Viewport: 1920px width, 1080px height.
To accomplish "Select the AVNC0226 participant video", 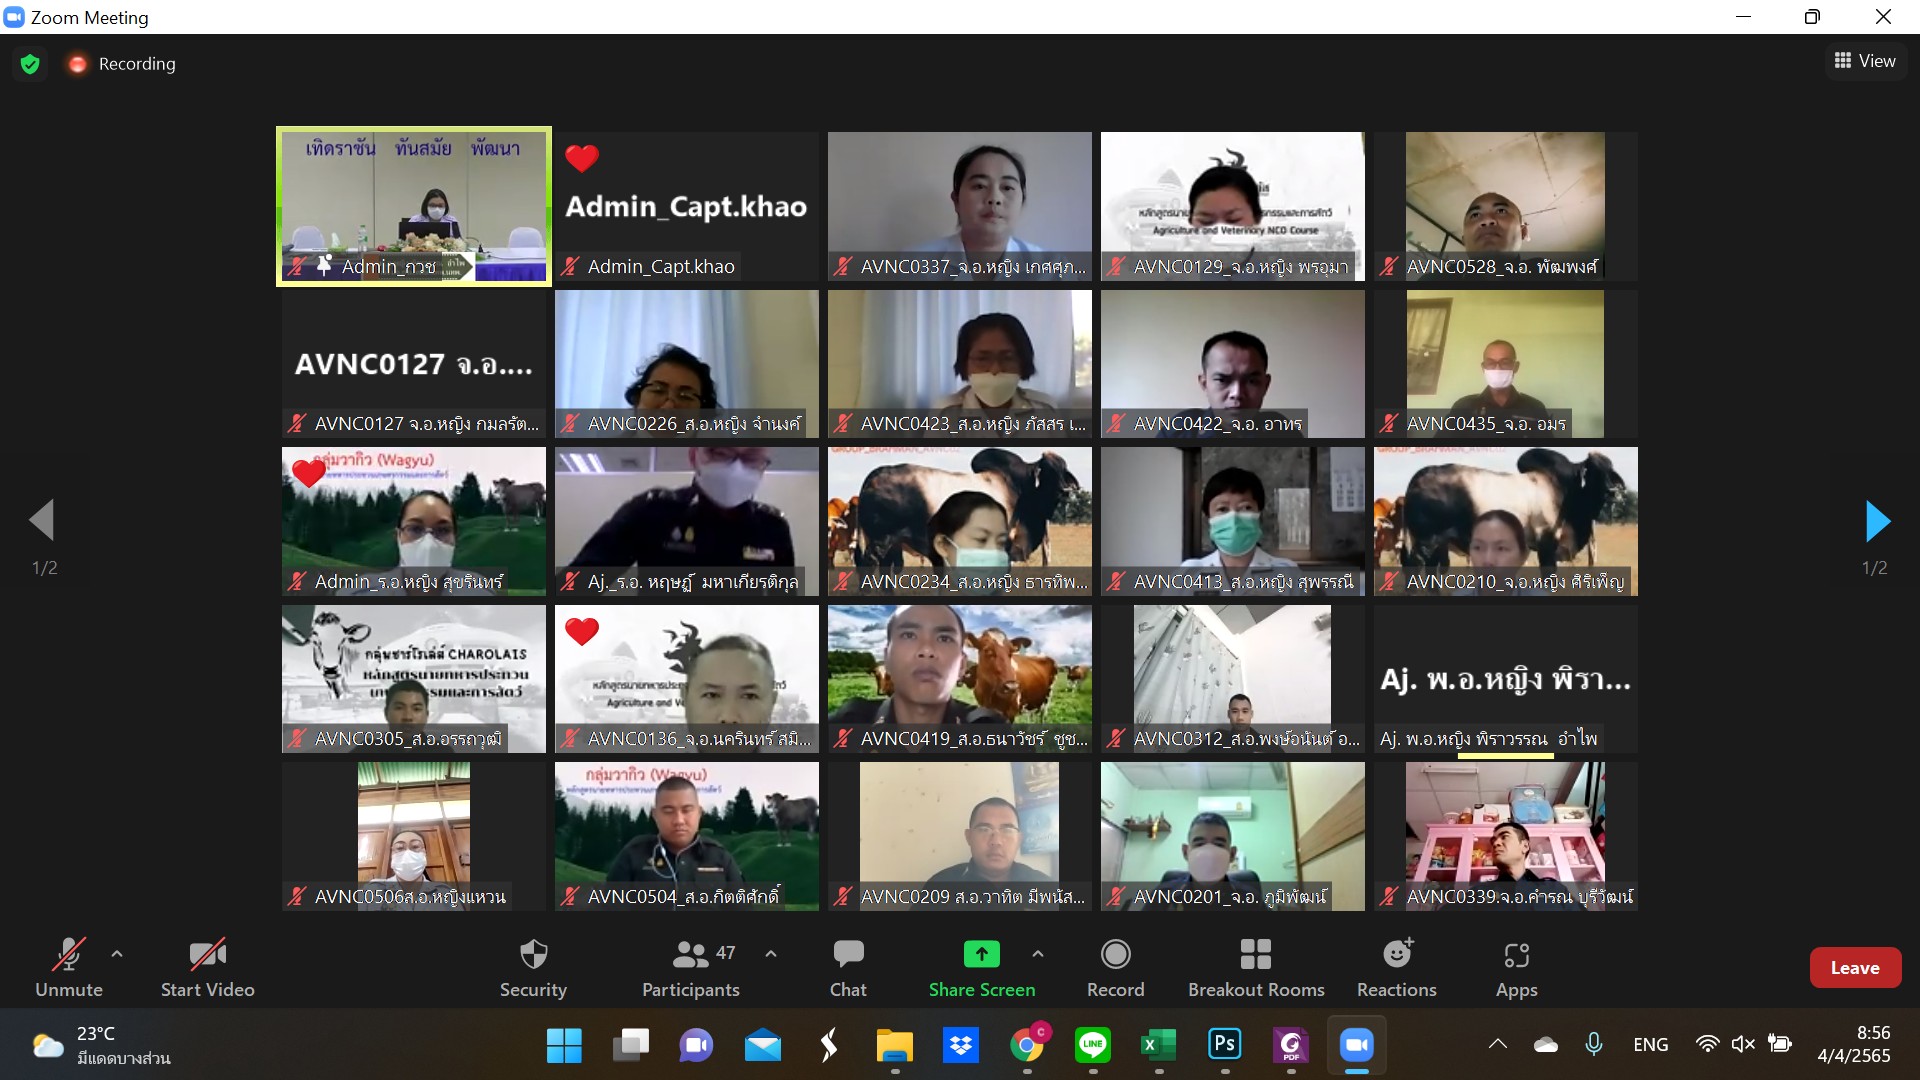I will pyautogui.click(x=687, y=364).
